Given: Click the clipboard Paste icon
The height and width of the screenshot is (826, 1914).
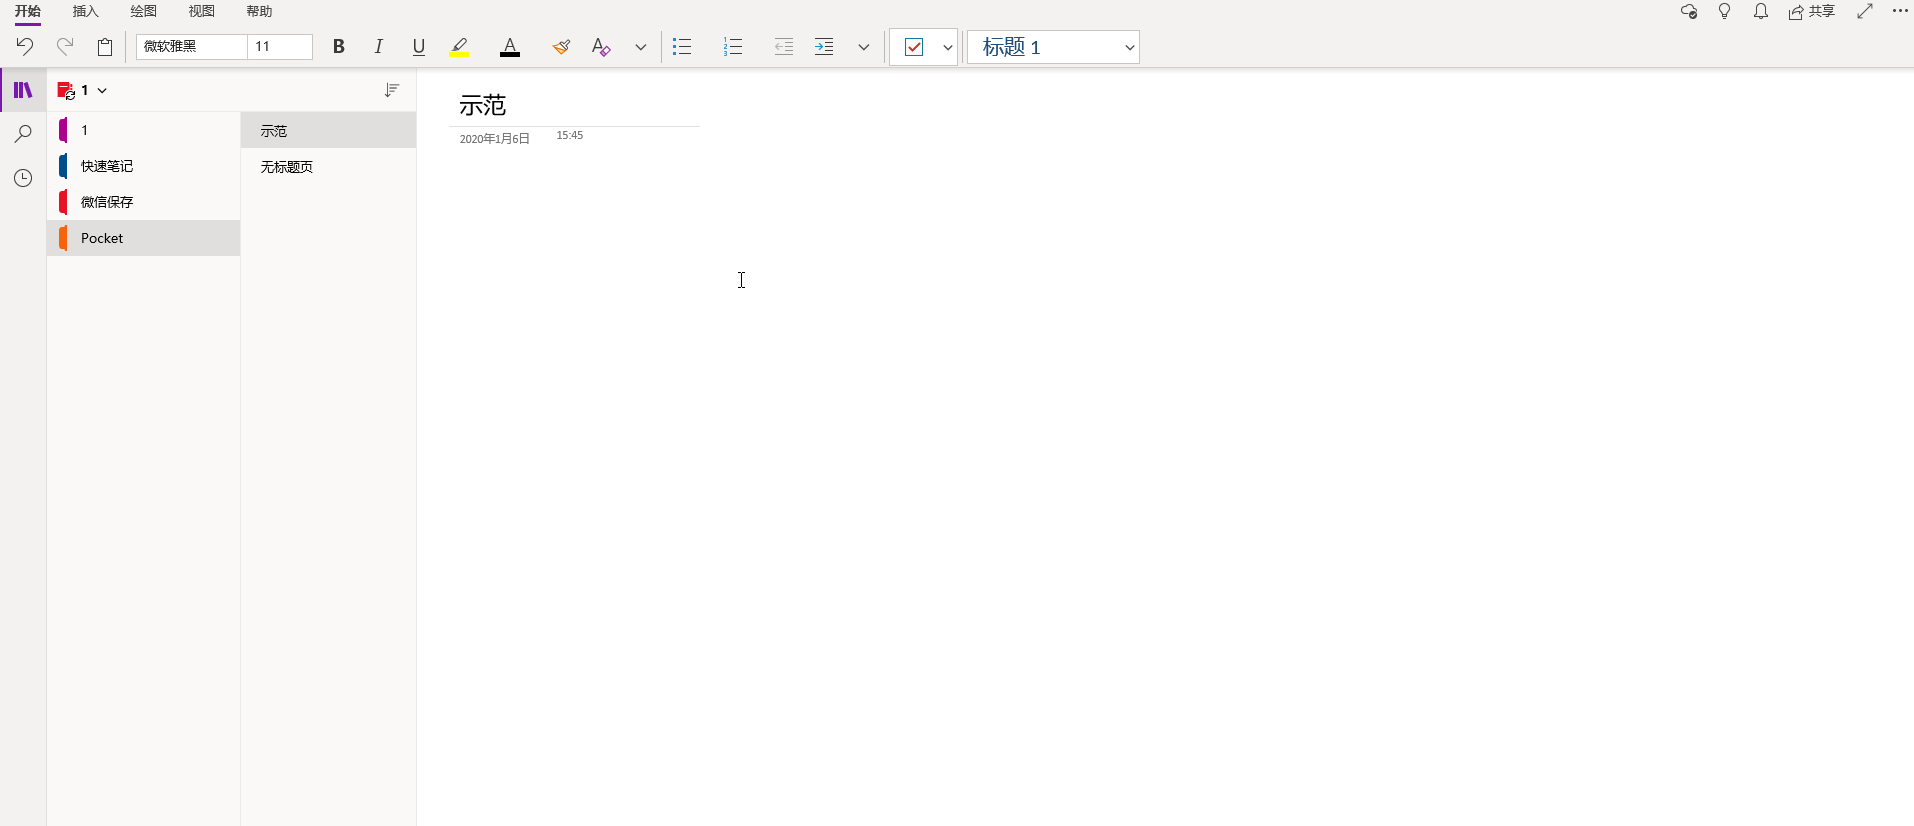Looking at the screenshot, I should (105, 47).
